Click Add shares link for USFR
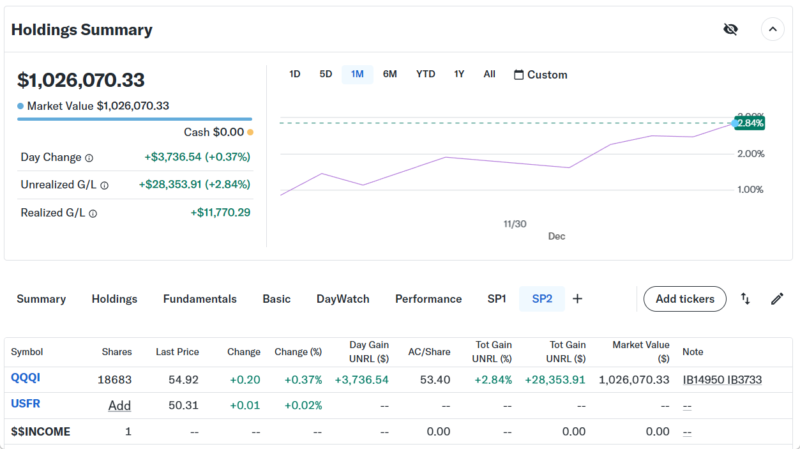 pos(120,405)
